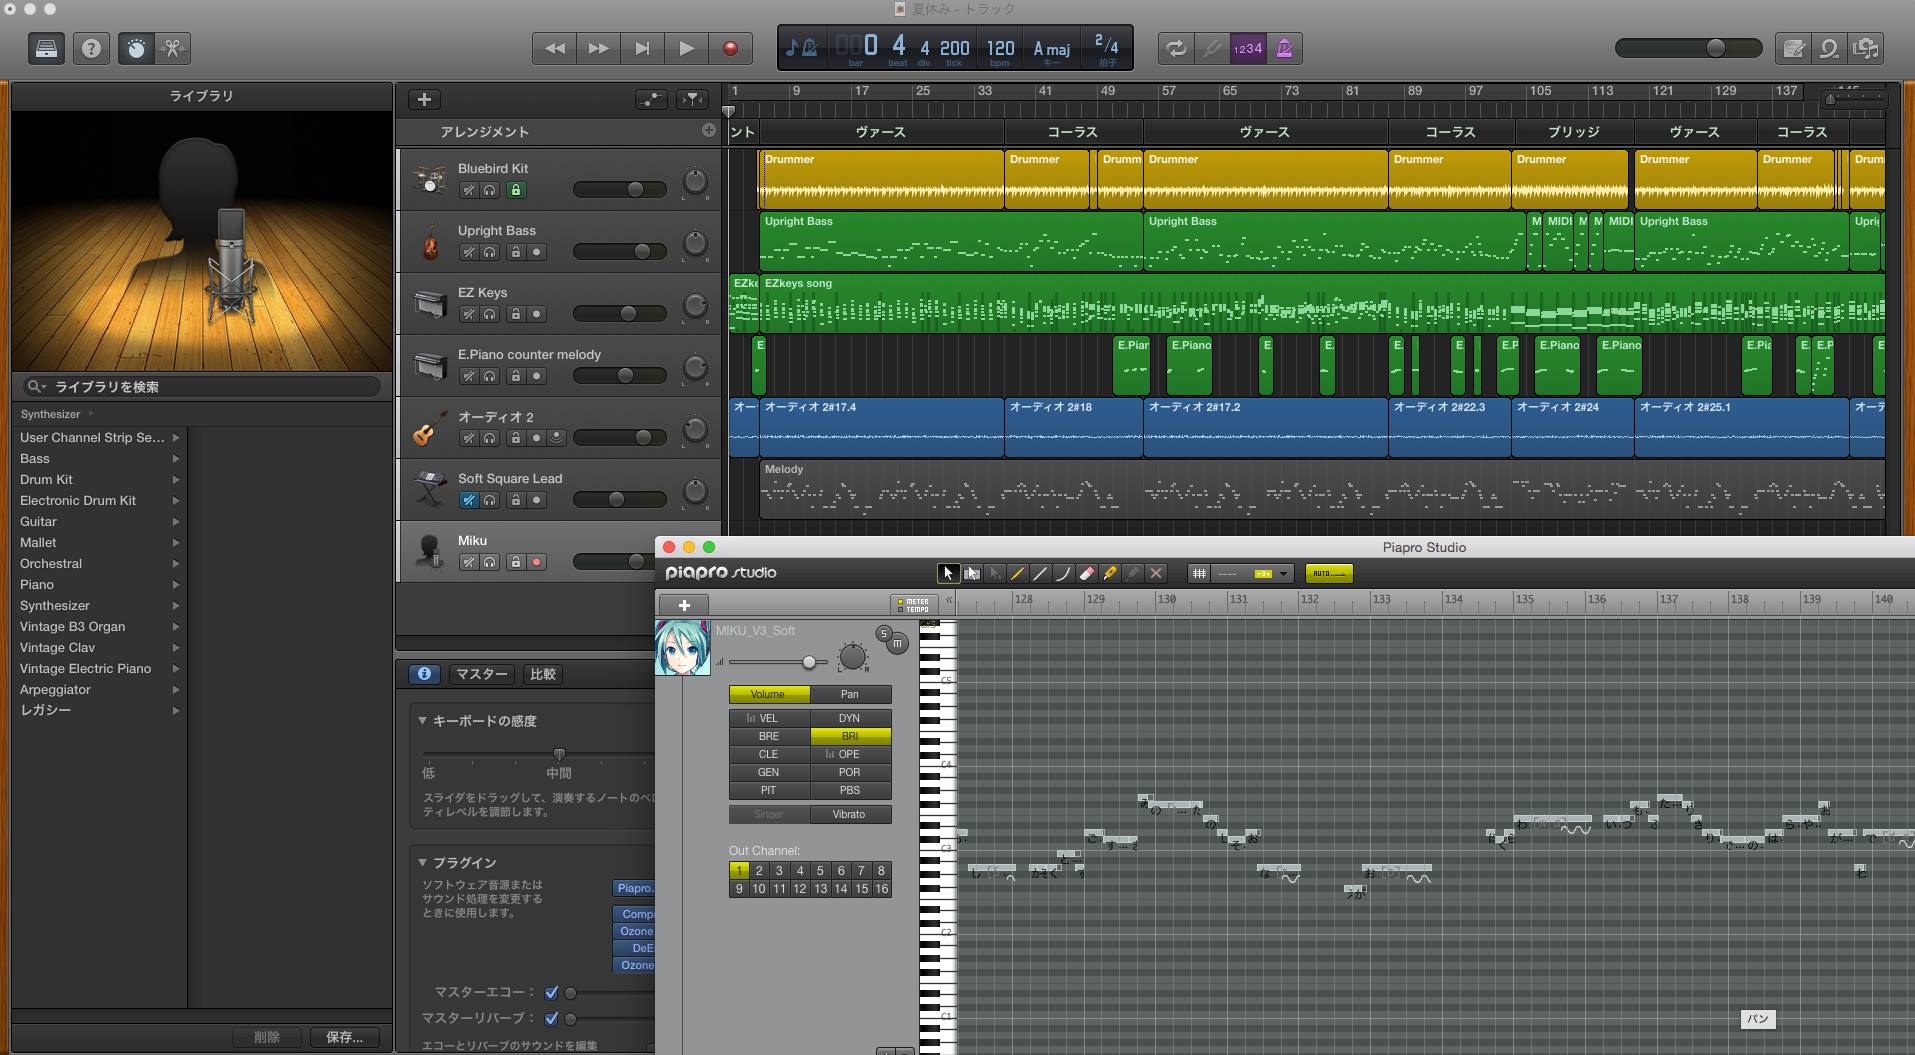Viewport: 1915px width, 1055px height.
Task: Add a new track with plus button
Action: pyautogui.click(x=424, y=99)
